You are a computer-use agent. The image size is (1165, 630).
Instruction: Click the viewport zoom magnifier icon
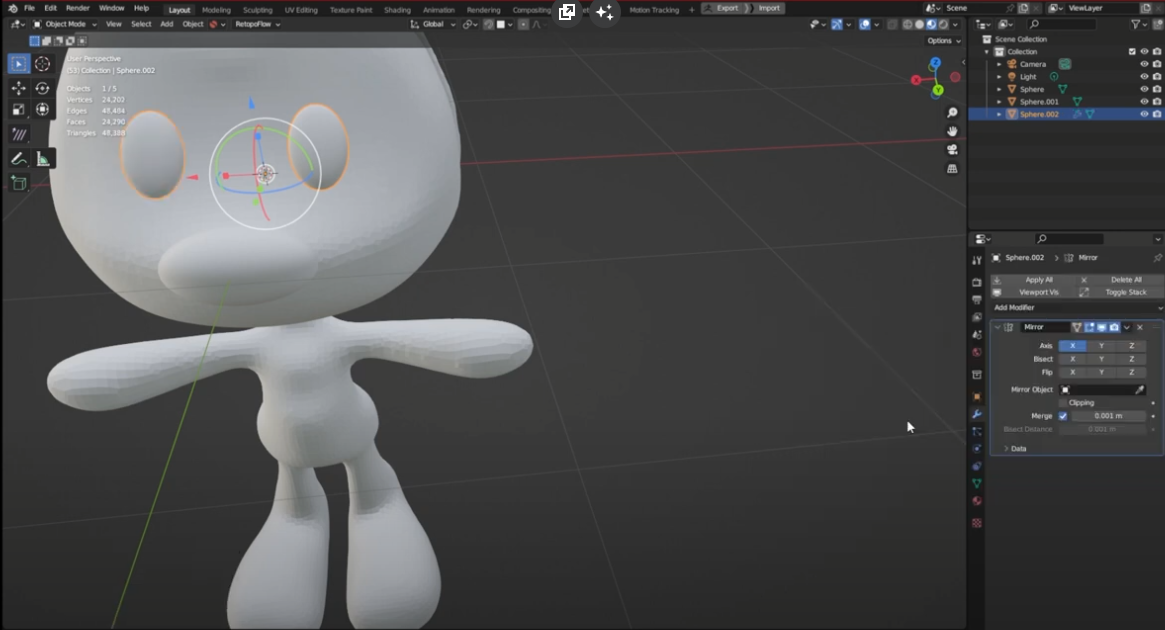pos(952,113)
